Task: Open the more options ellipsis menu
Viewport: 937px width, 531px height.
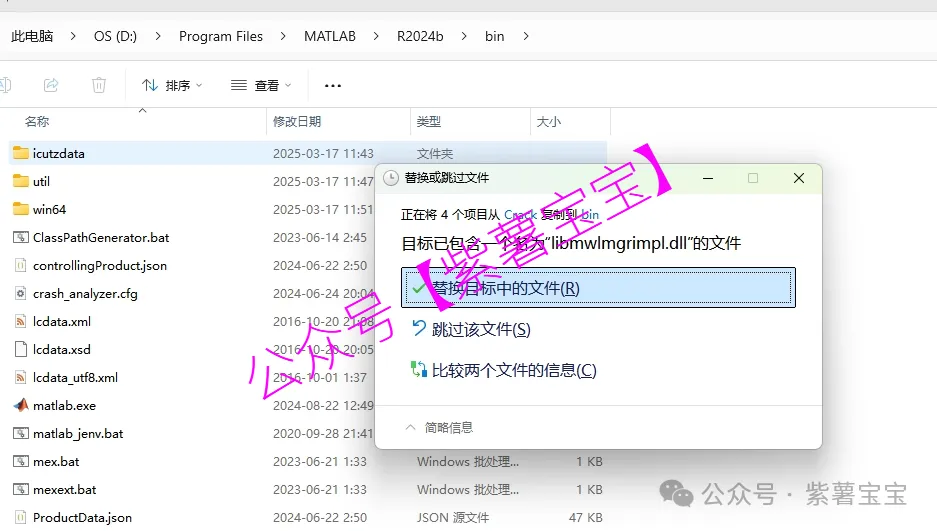Action: tap(333, 86)
